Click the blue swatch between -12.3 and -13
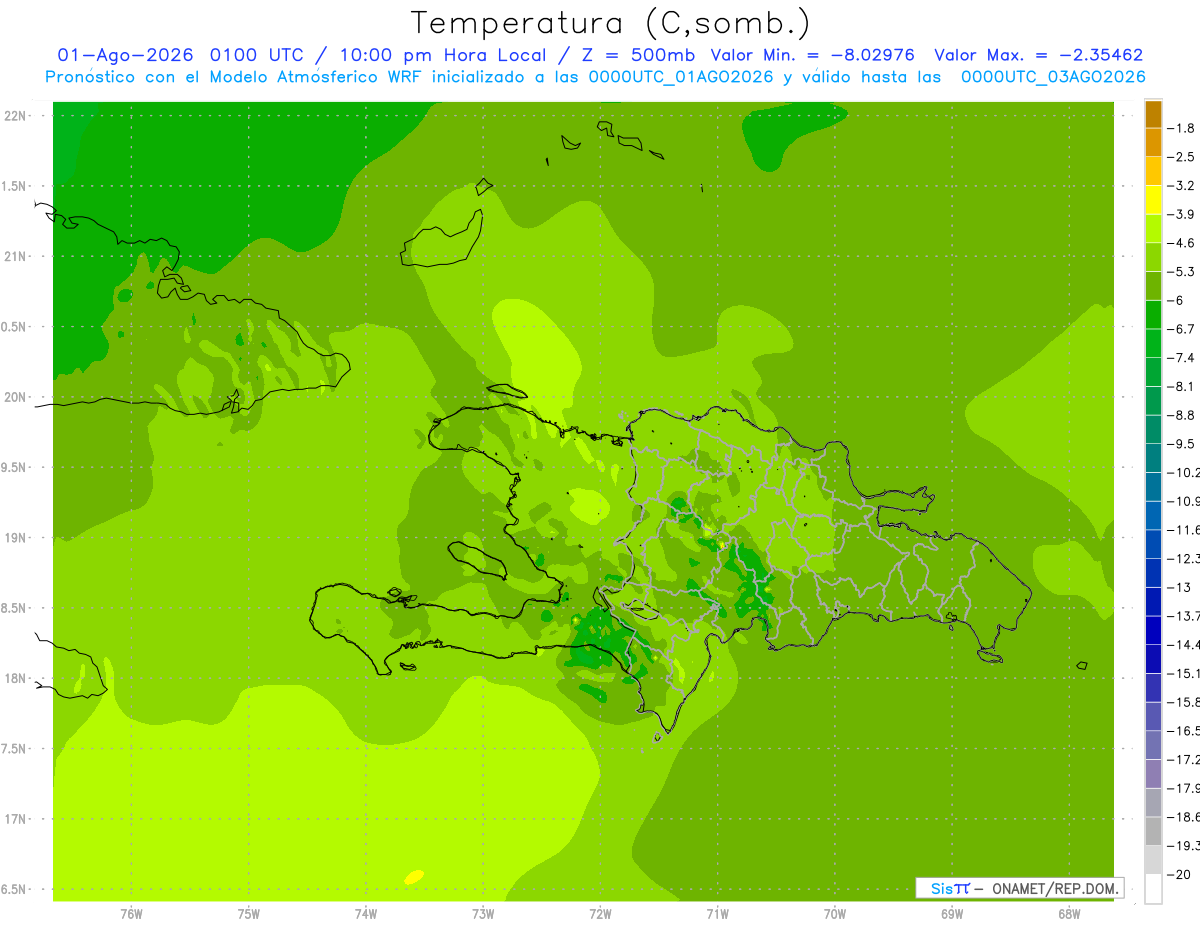1200x927 pixels. (x=1153, y=573)
